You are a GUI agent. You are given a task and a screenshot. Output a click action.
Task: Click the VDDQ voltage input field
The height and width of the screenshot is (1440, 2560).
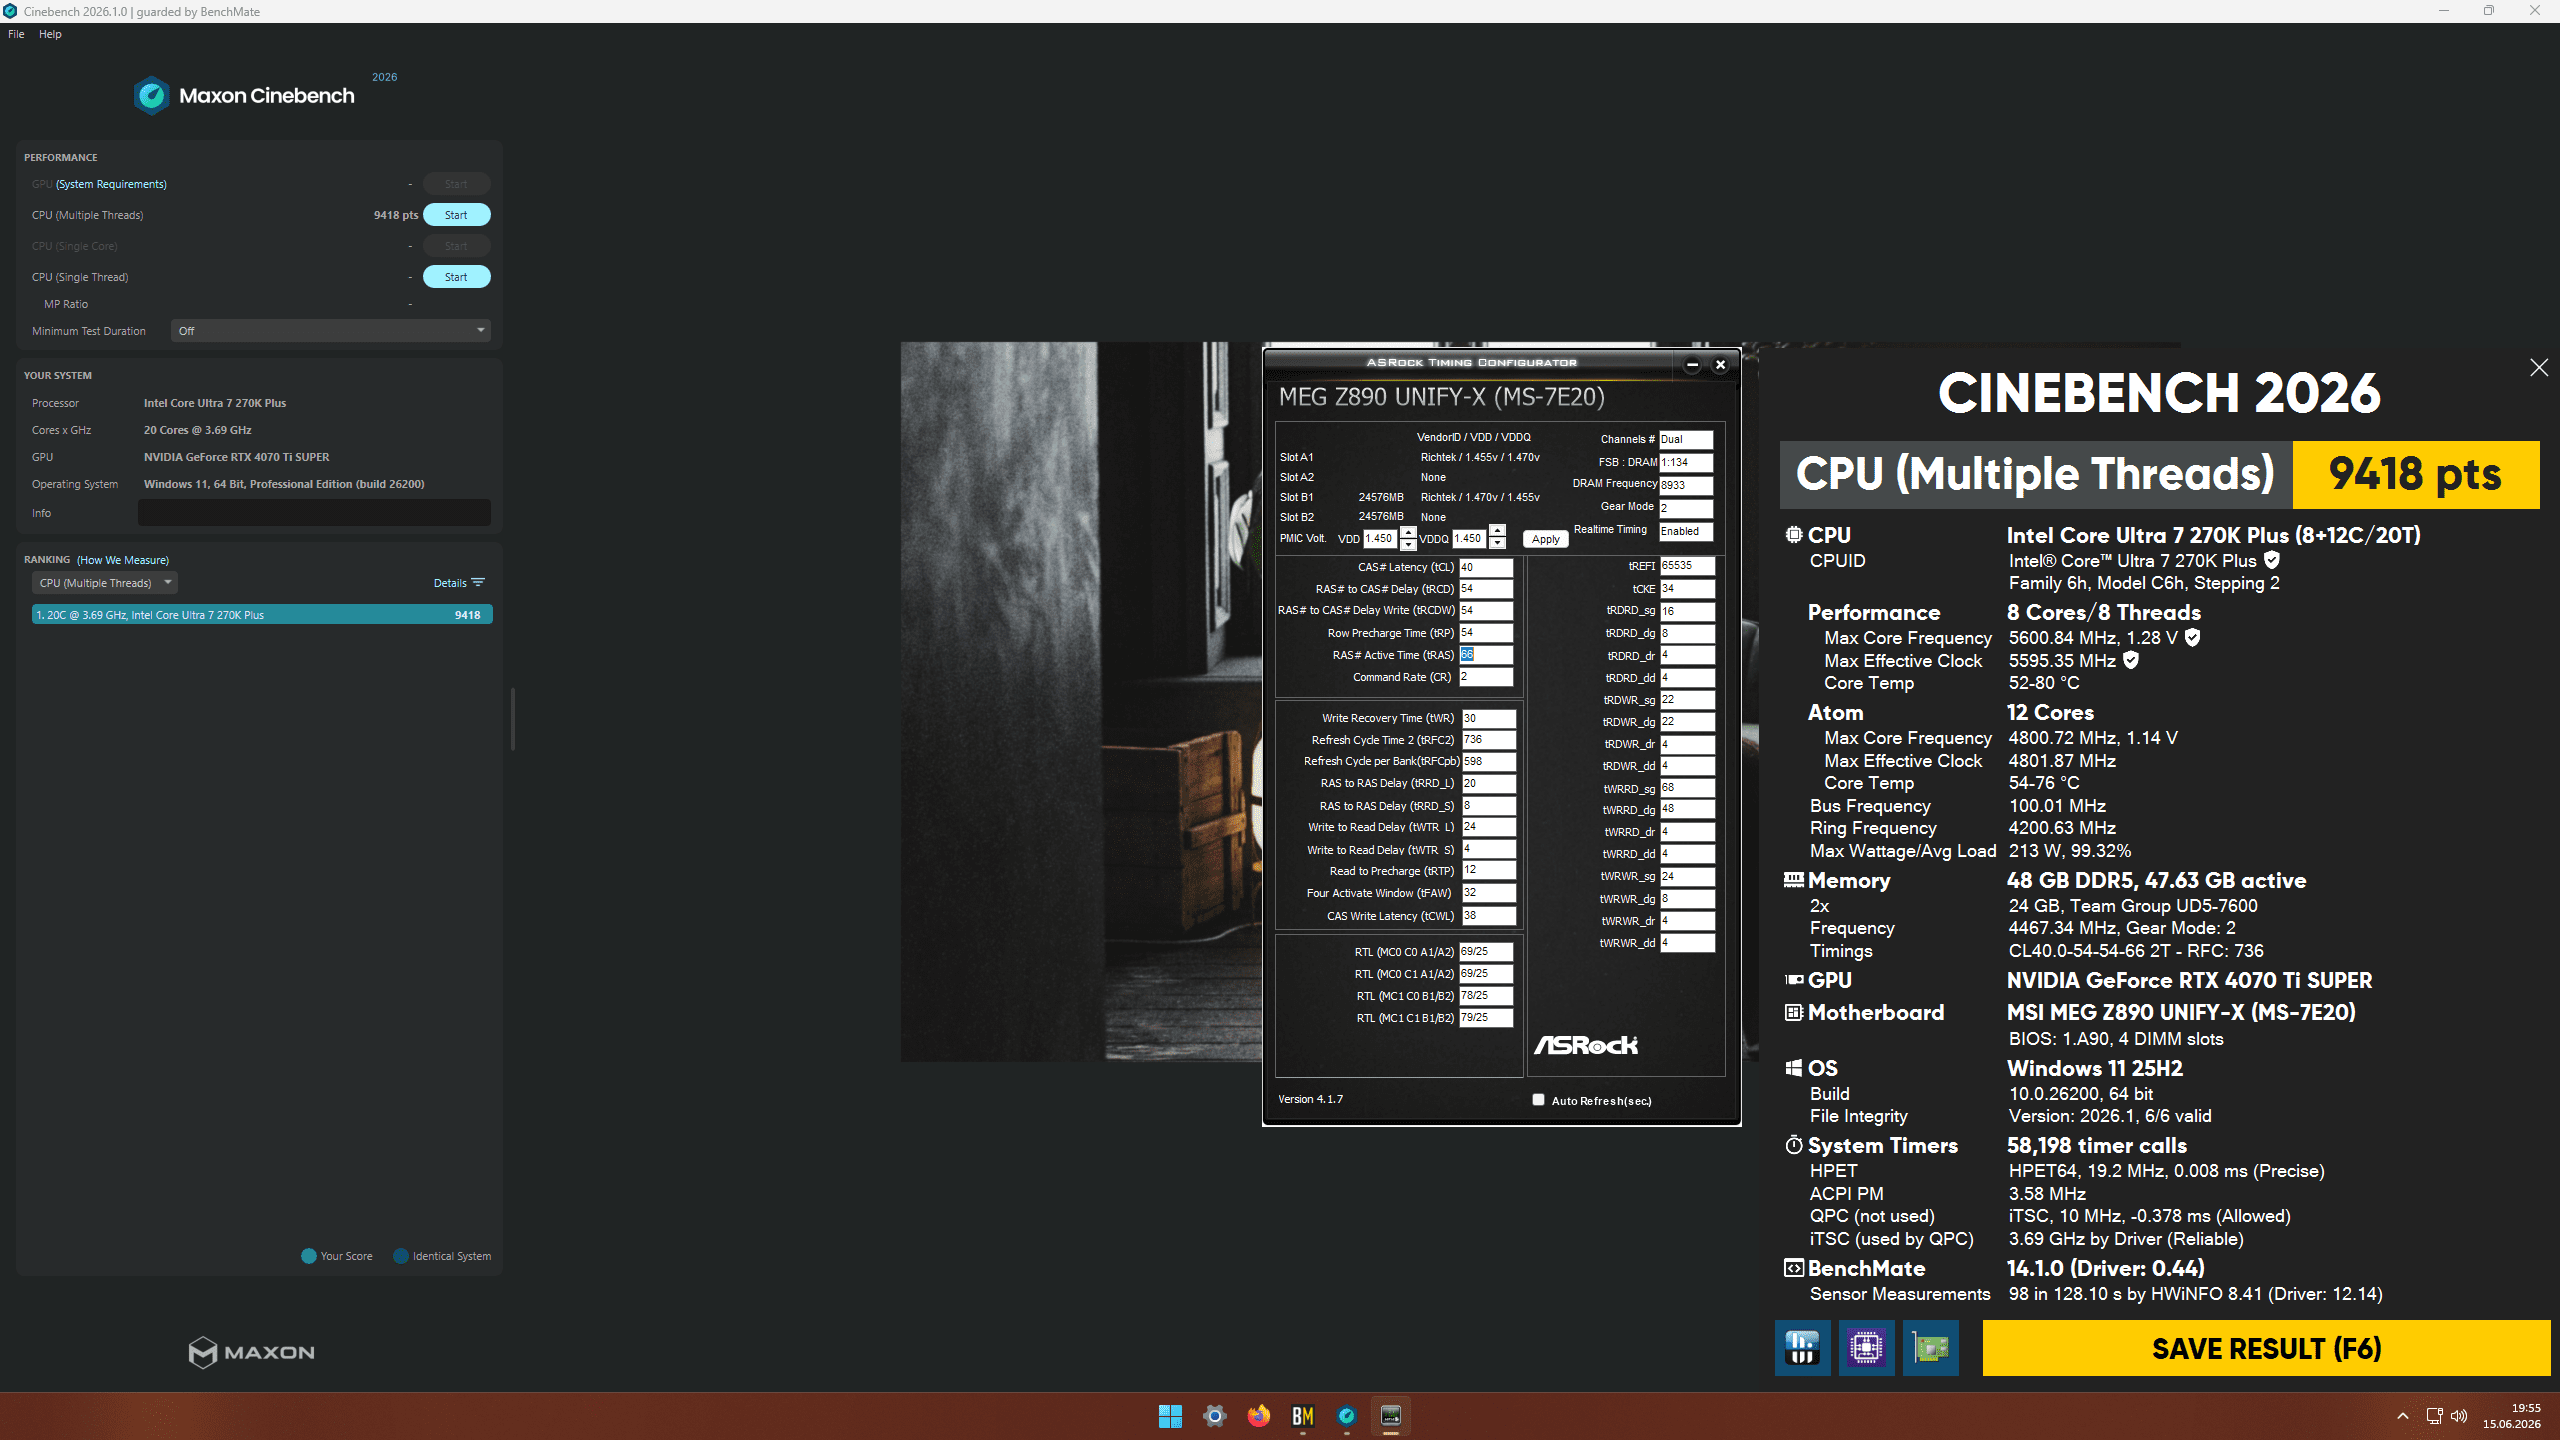pos(1470,538)
